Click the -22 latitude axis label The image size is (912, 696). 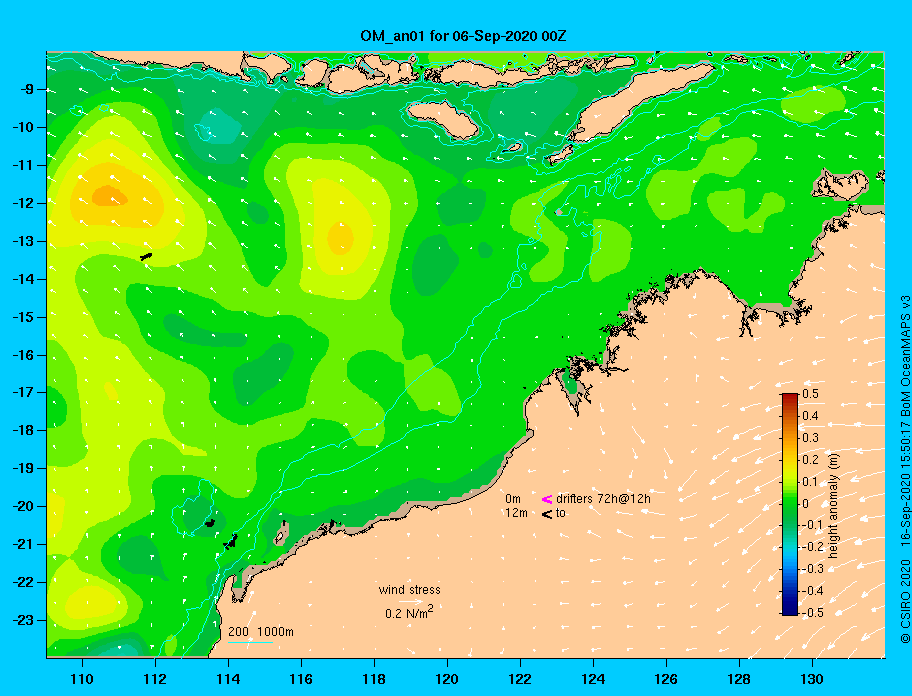click(23, 582)
